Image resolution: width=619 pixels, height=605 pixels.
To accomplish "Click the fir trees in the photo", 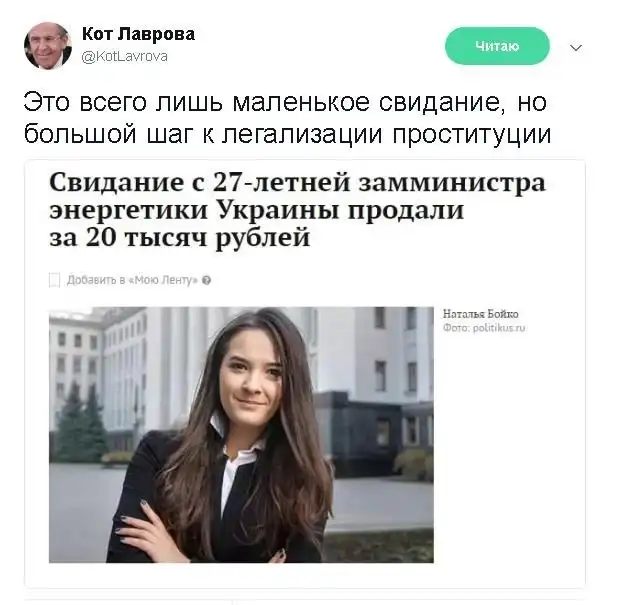I will [77, 424].
